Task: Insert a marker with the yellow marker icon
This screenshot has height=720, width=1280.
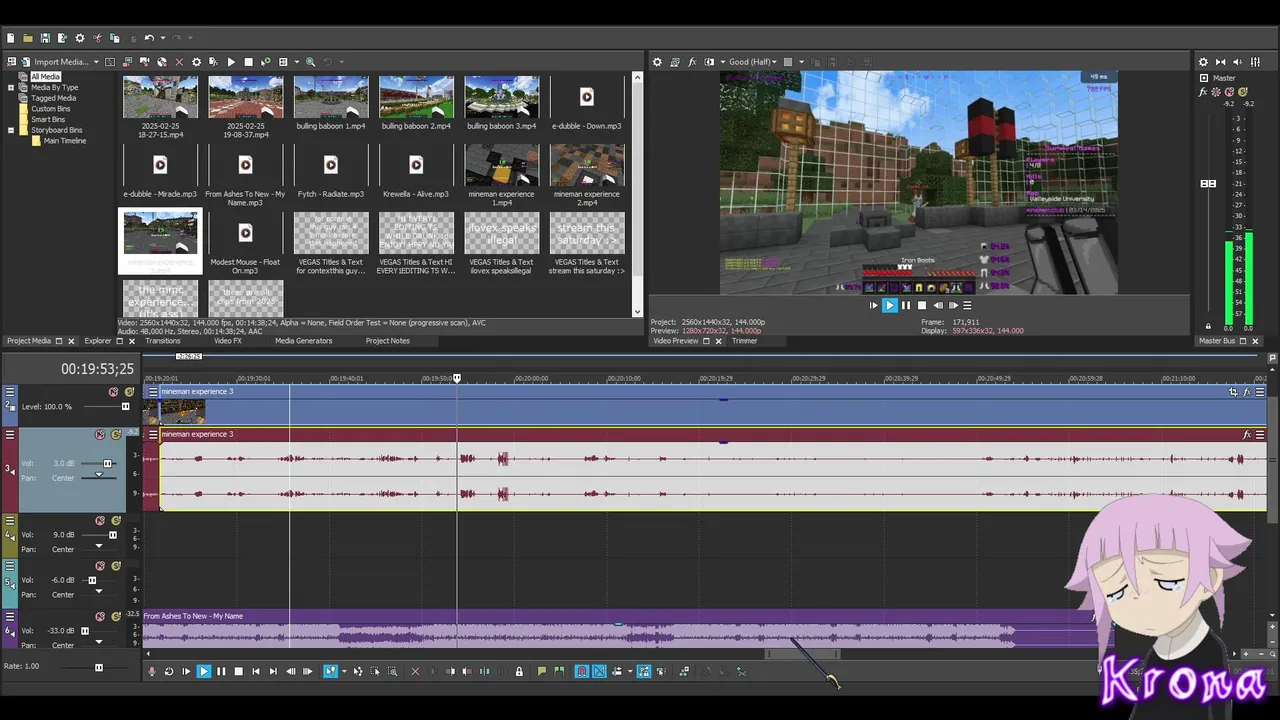Action: (x=542, y=671)
